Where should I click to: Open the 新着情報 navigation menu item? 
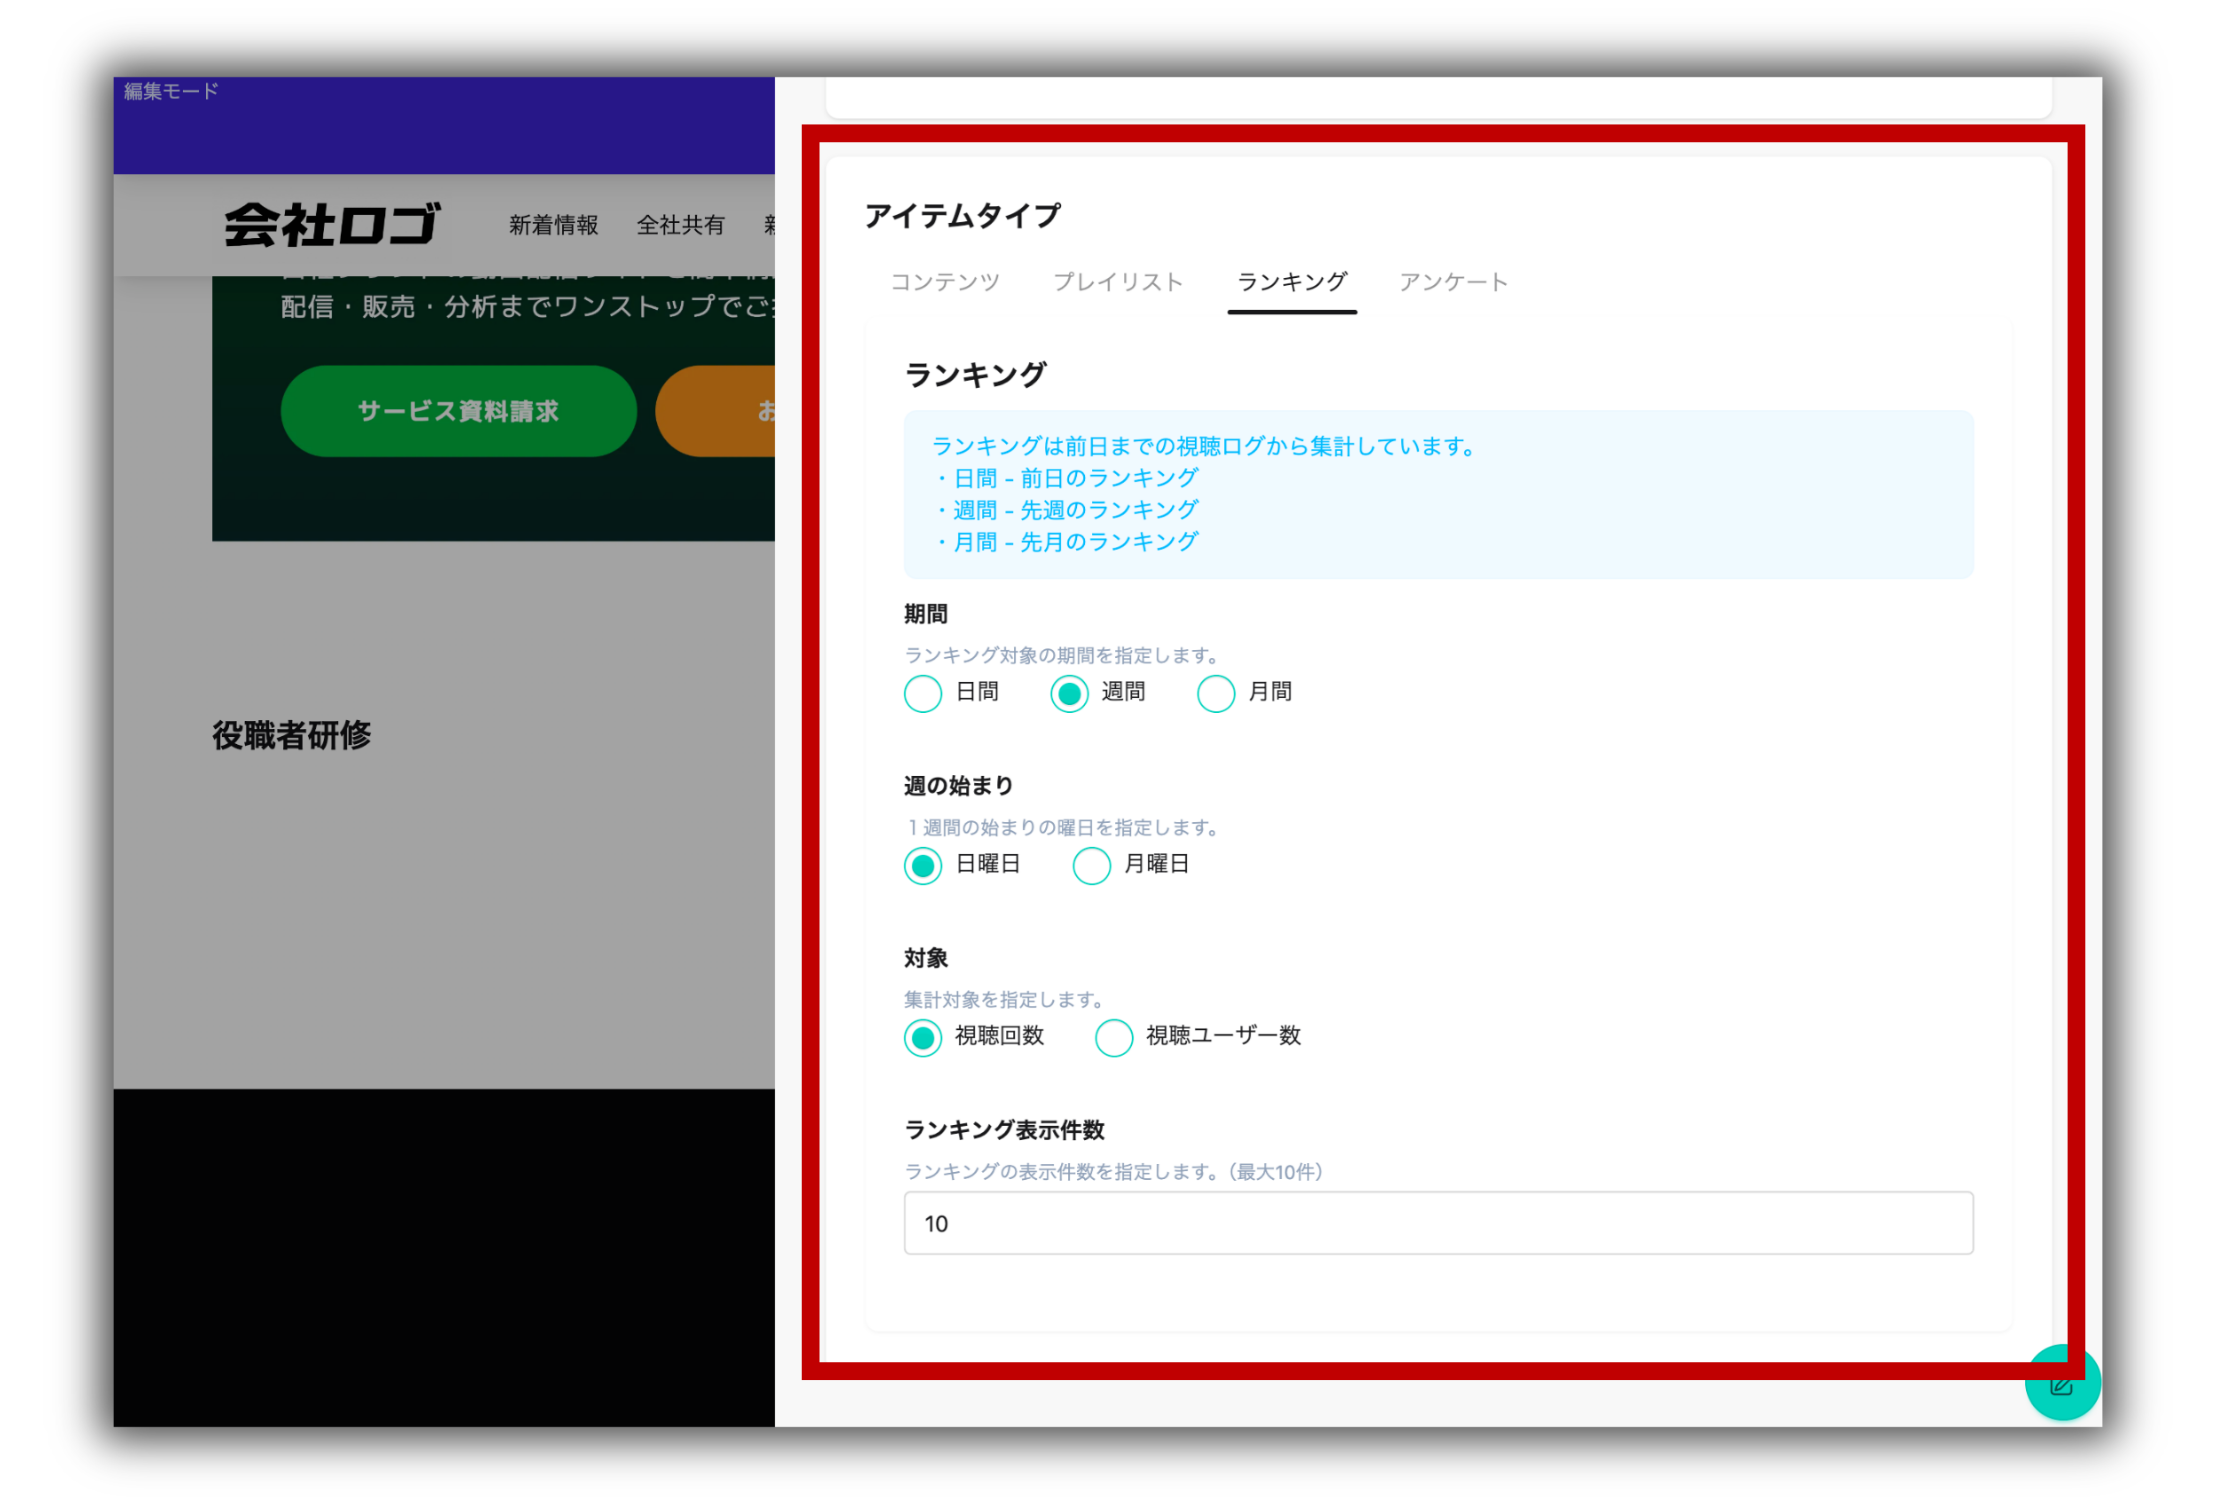click(553, 225)
